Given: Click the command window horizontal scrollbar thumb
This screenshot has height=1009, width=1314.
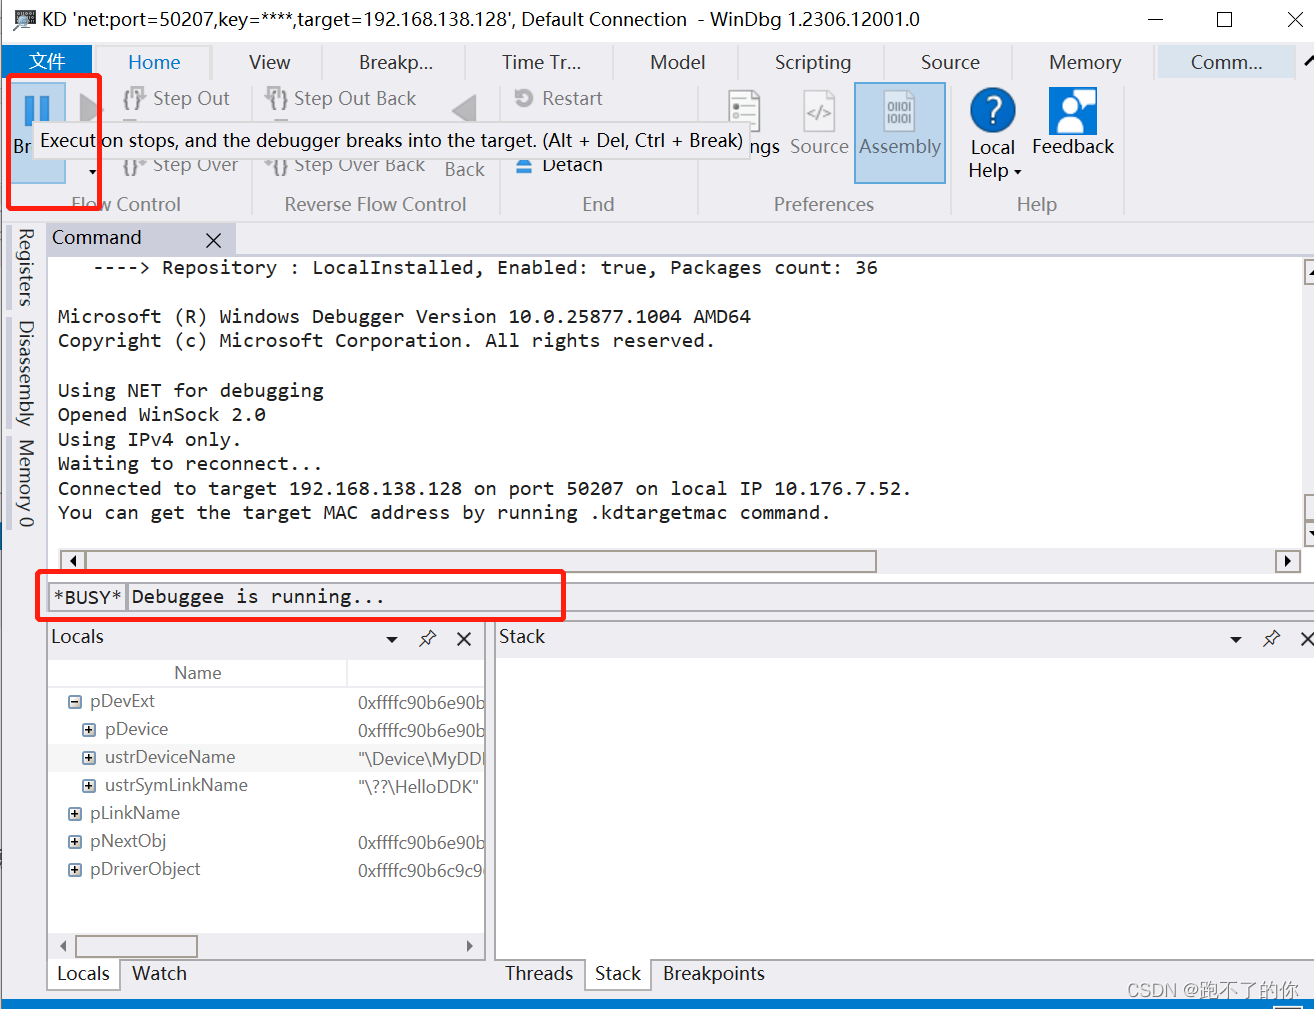Looking at the screenshot, I should point(481,561).
